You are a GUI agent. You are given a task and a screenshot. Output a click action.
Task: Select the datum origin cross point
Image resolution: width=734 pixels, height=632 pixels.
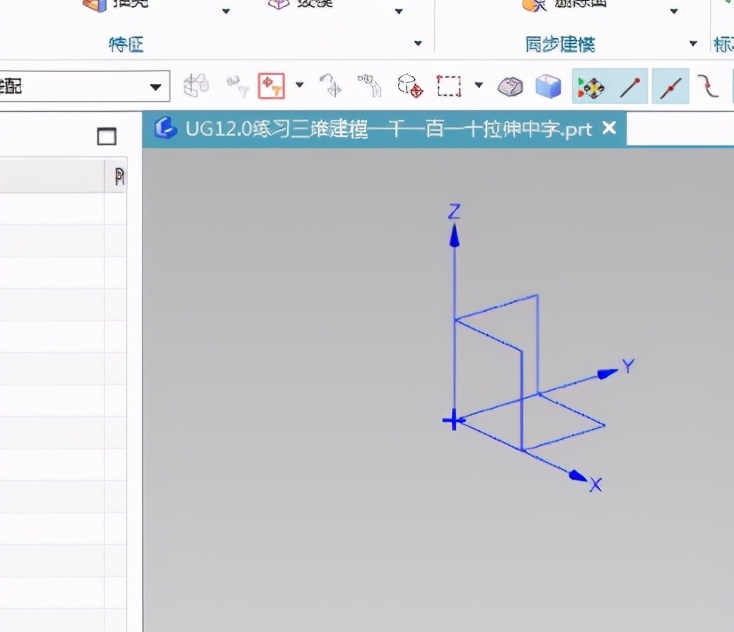[454, 420]
